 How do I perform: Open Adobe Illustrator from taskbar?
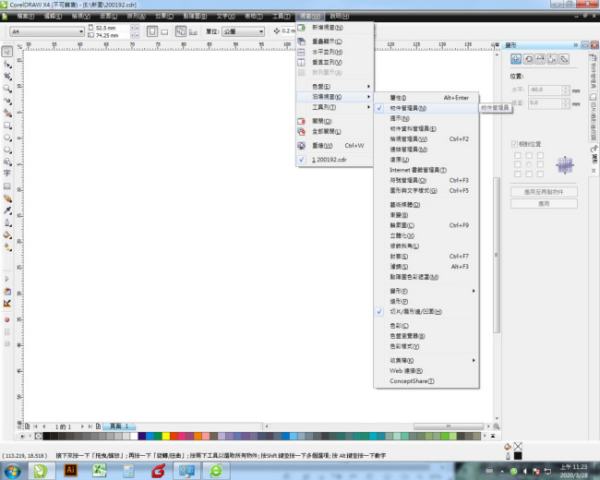coord(70,470)
